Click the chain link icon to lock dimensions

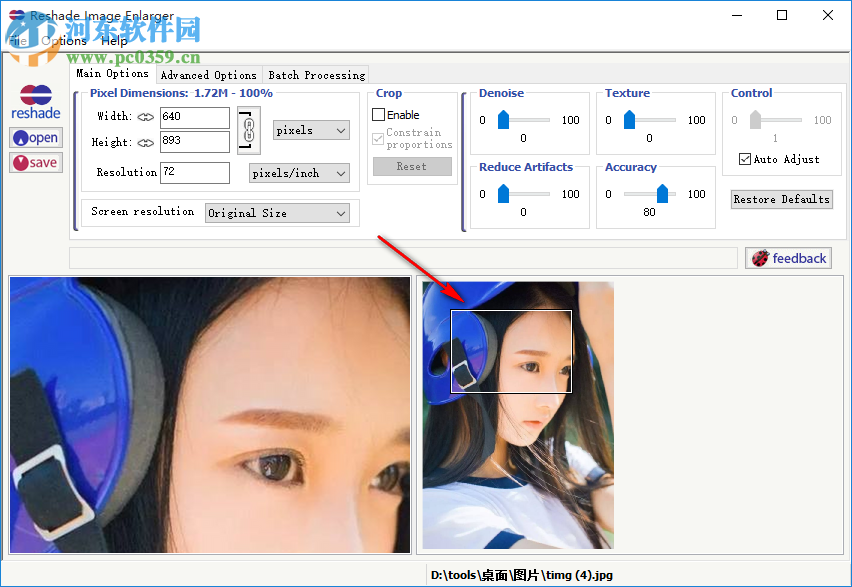coord(248,130)
